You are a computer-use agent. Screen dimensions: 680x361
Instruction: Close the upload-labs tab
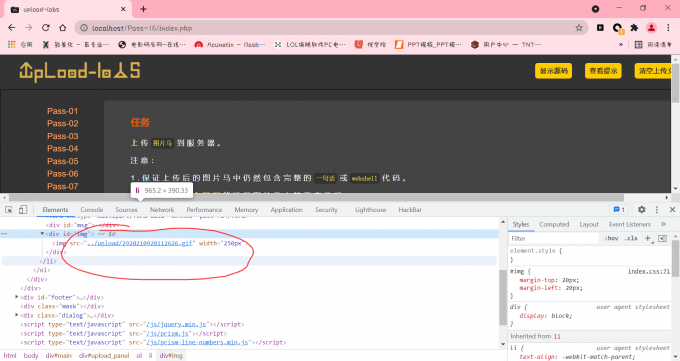[123, 9]
